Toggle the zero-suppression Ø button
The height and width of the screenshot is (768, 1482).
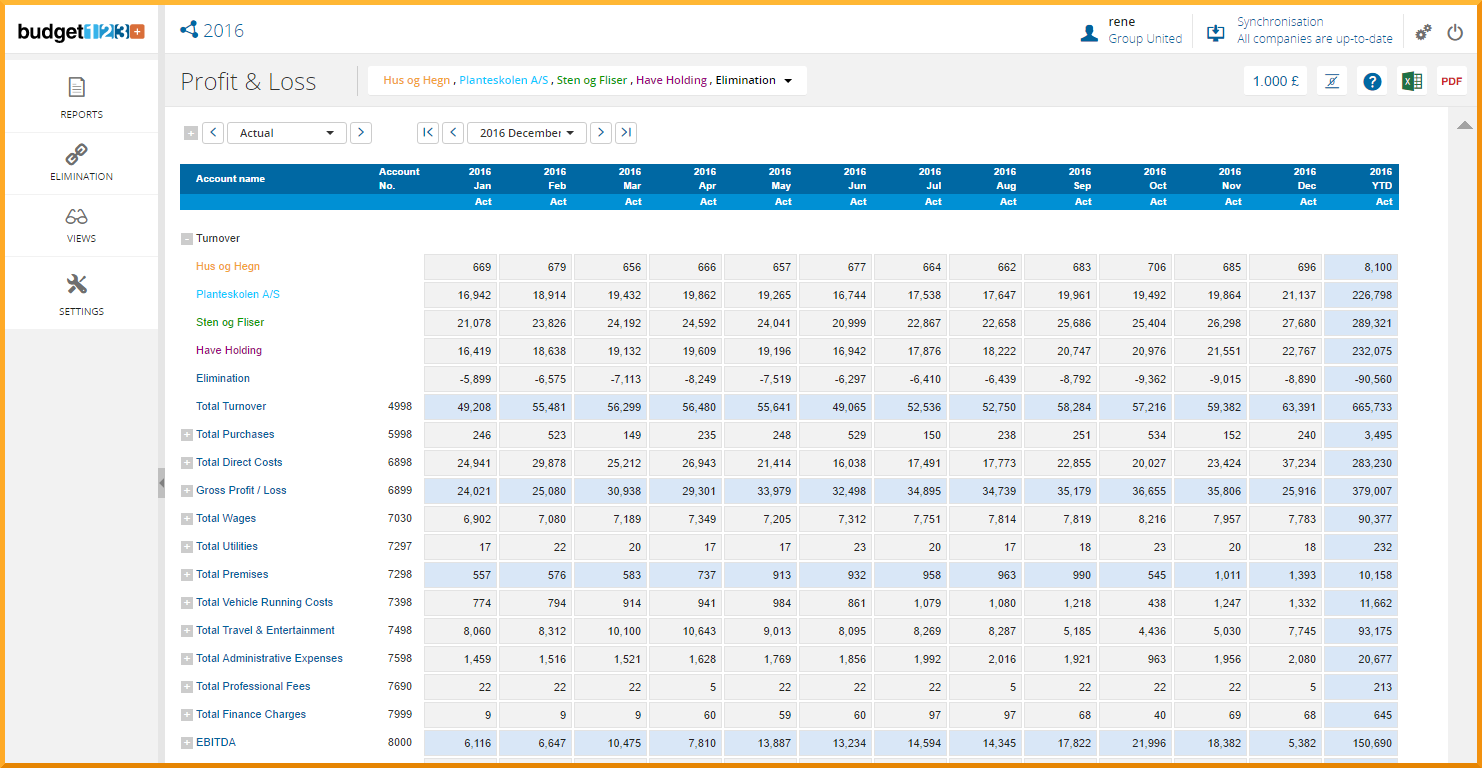1332,81
